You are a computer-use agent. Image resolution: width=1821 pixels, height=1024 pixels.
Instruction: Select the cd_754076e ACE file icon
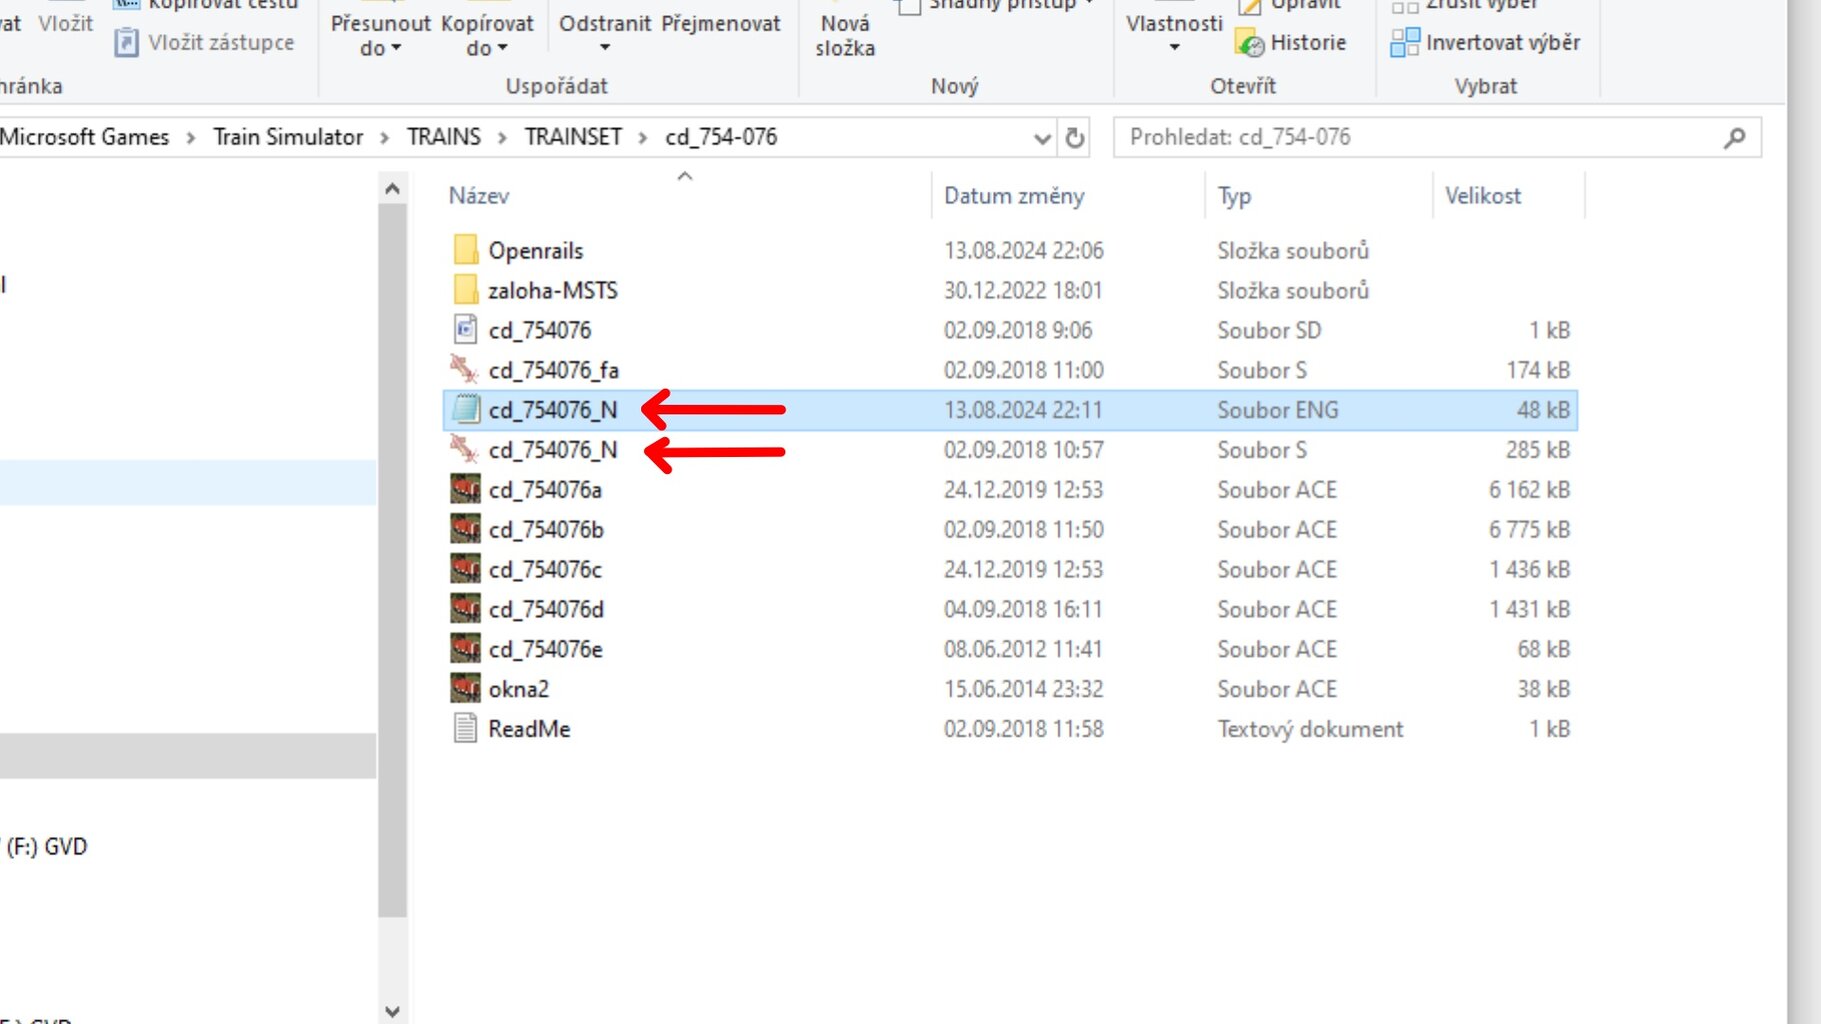click(465, 649)
